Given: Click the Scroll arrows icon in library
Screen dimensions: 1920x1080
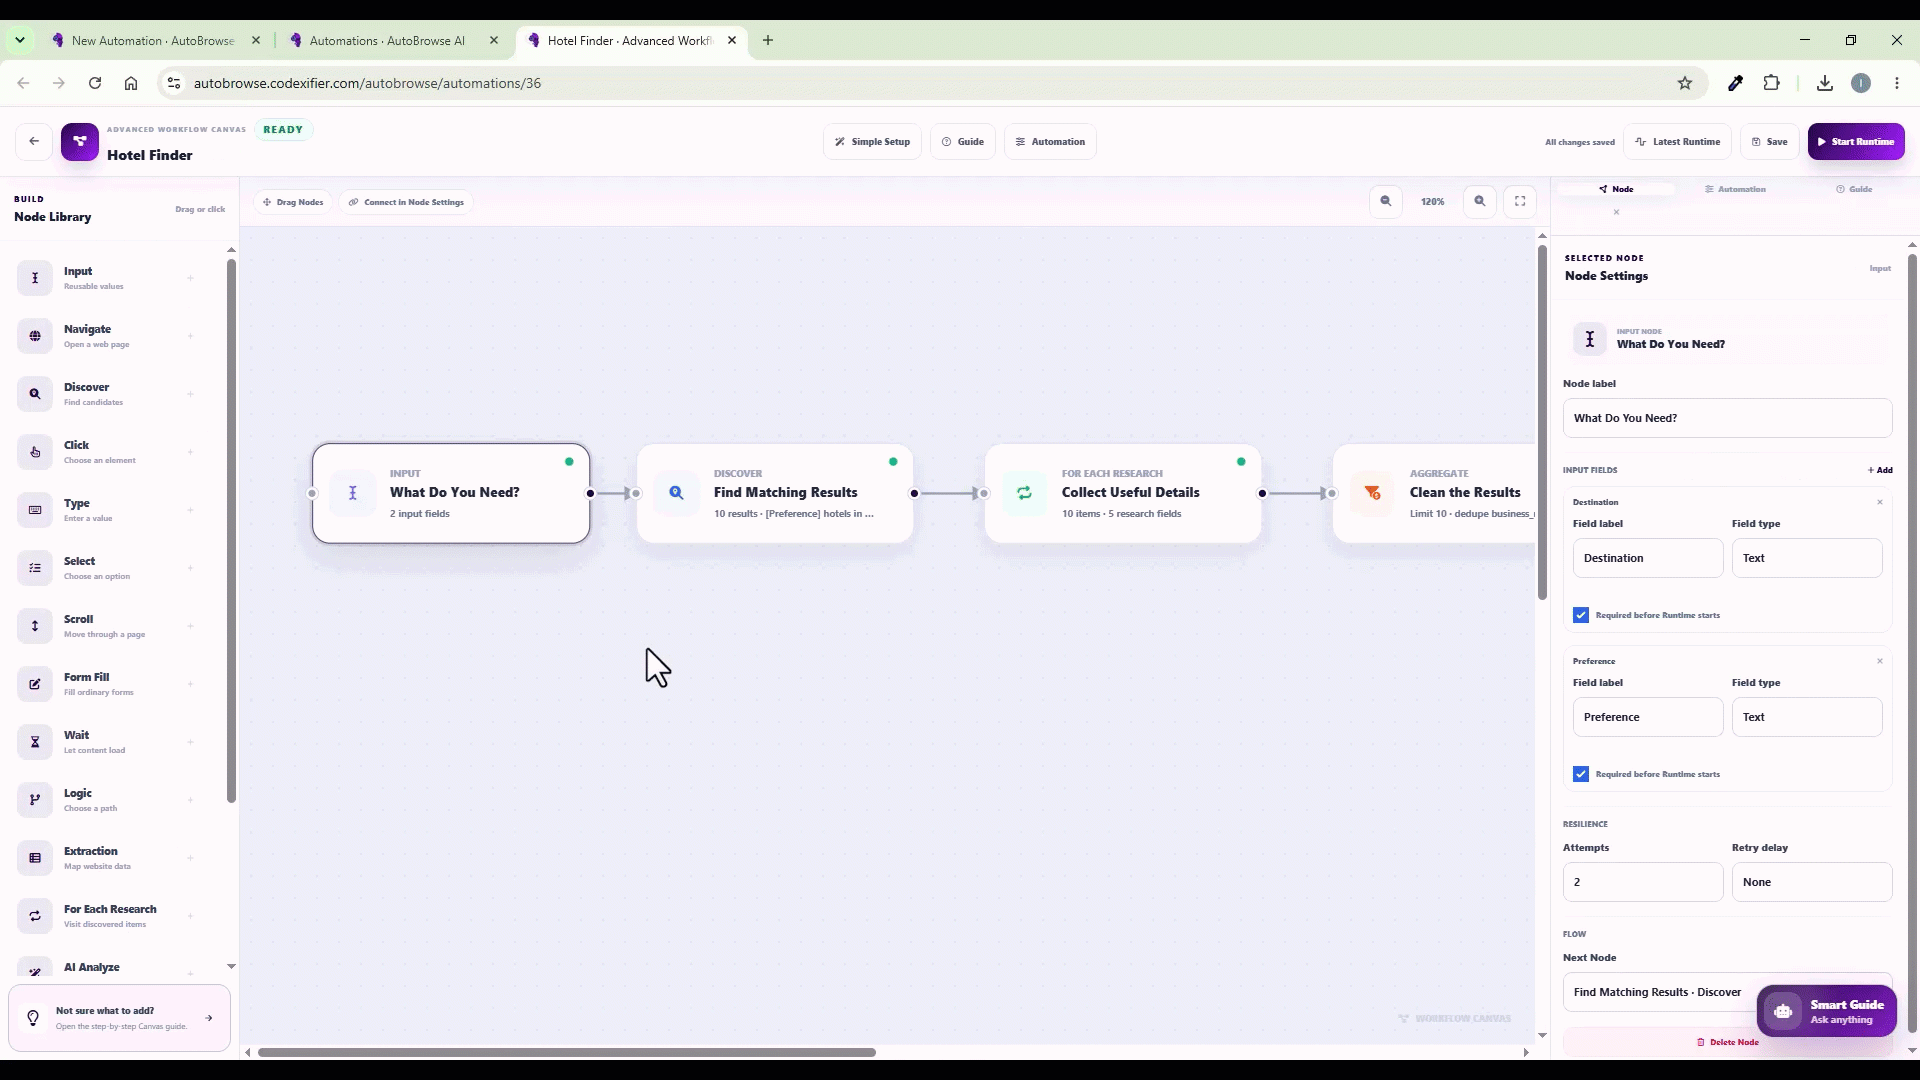Looking at the screenshot, I should click(35, 626).
